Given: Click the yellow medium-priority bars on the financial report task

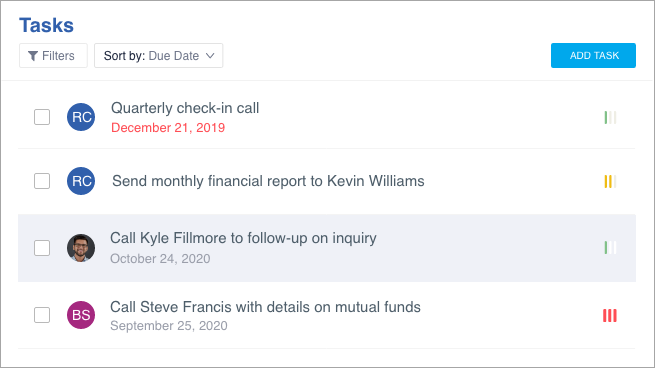Looking at the screenshot, I should click(610, 181).
